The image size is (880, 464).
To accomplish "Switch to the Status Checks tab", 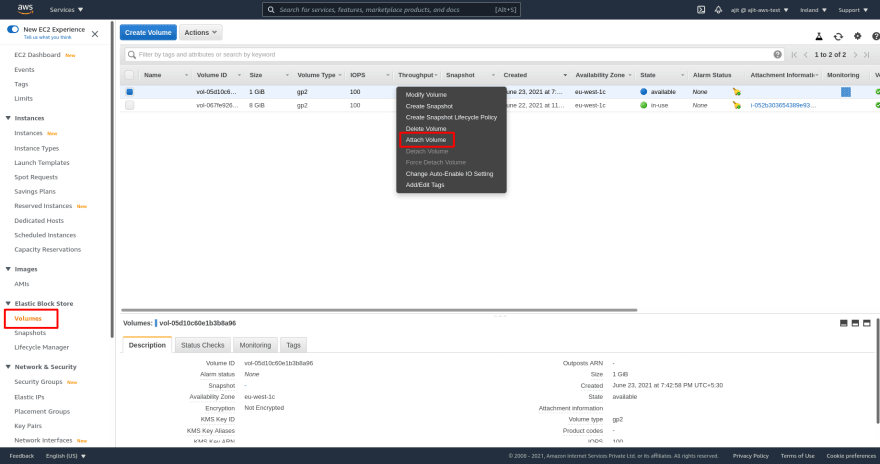I will (203, 345).
